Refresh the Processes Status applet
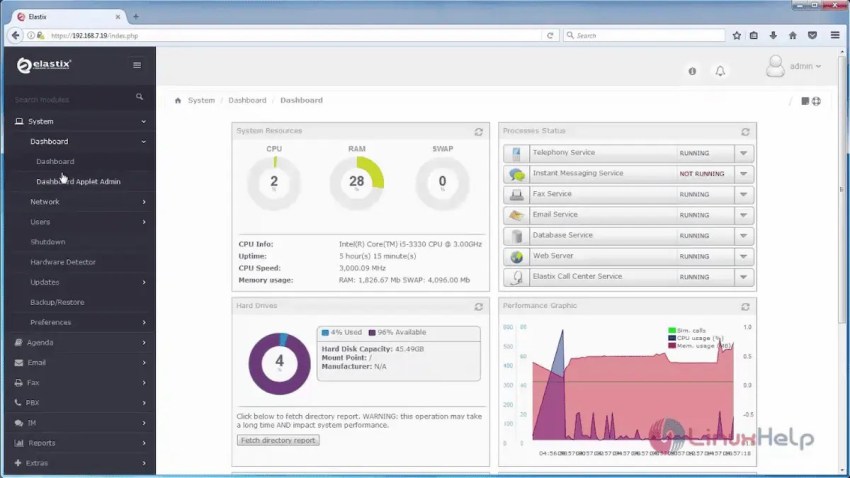The image size is (850, 478). 745,132
